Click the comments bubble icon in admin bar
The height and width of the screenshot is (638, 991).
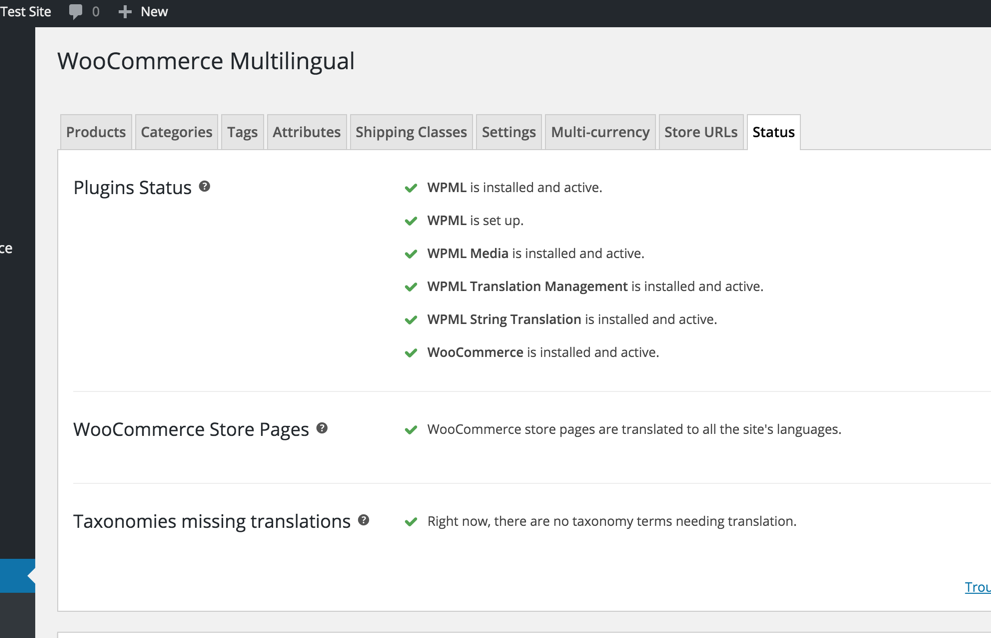[75, 11]
